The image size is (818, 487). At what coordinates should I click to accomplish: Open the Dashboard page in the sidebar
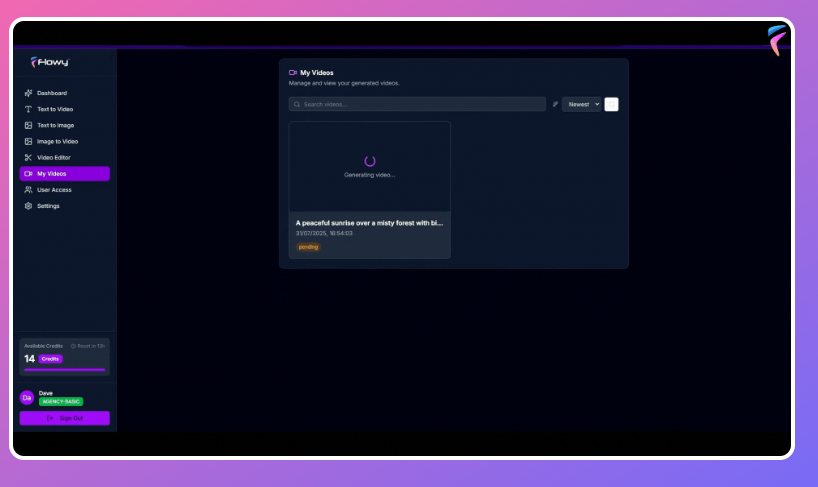coord(64,93)
